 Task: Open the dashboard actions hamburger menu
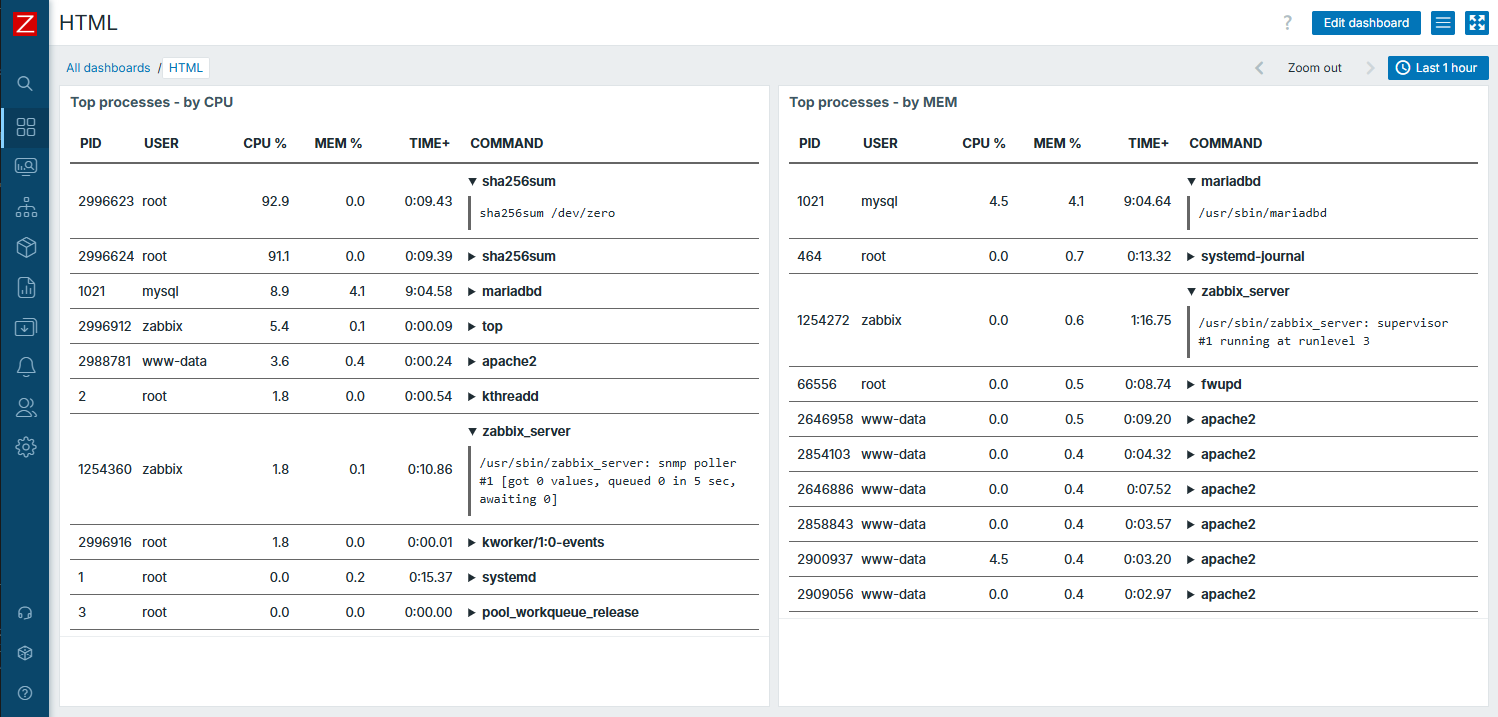(1442, 23)
